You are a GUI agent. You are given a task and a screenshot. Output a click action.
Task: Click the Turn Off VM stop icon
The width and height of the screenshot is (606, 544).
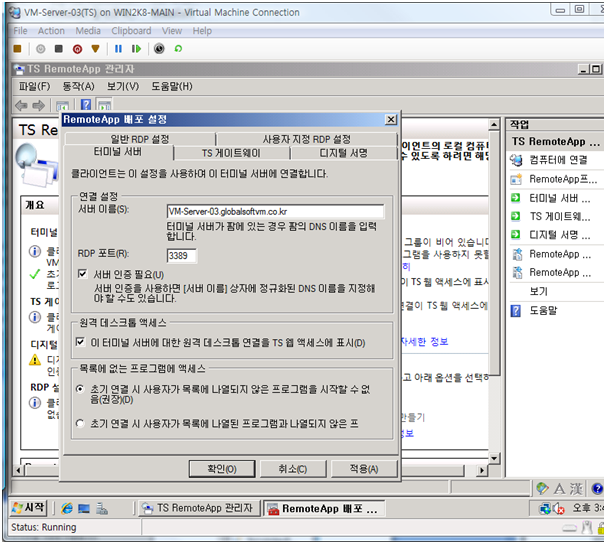coord(59,49)
